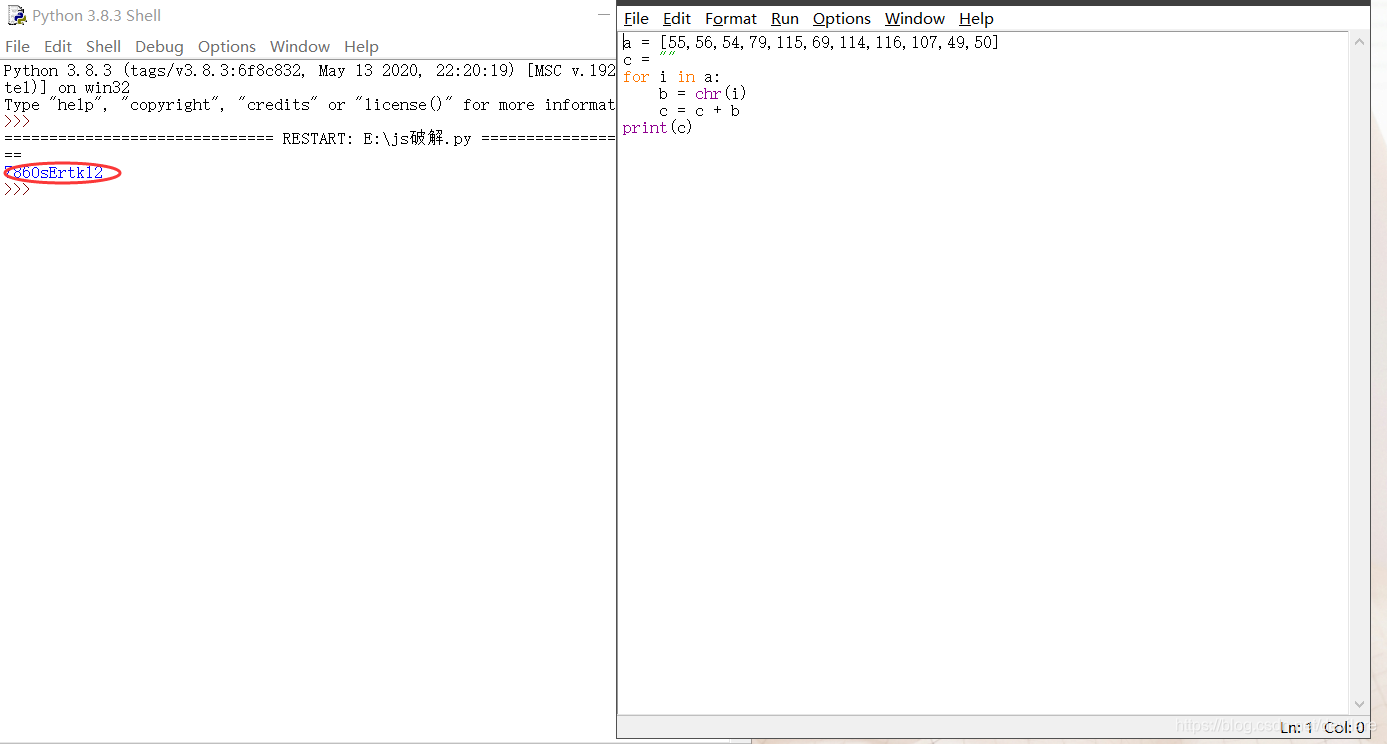
Task: Click the 'c = c + b' code line
Action: point(700,111)
